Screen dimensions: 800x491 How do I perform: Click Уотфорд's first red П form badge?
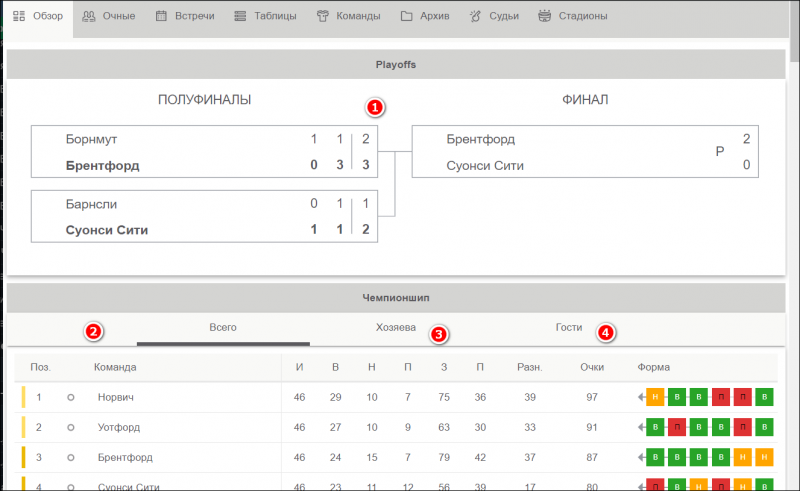(677, 427)
